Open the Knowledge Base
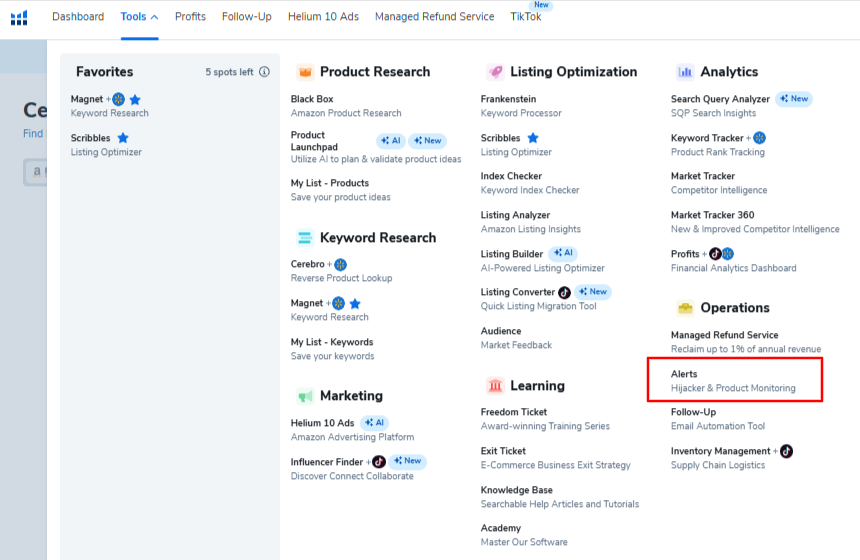 517,490
